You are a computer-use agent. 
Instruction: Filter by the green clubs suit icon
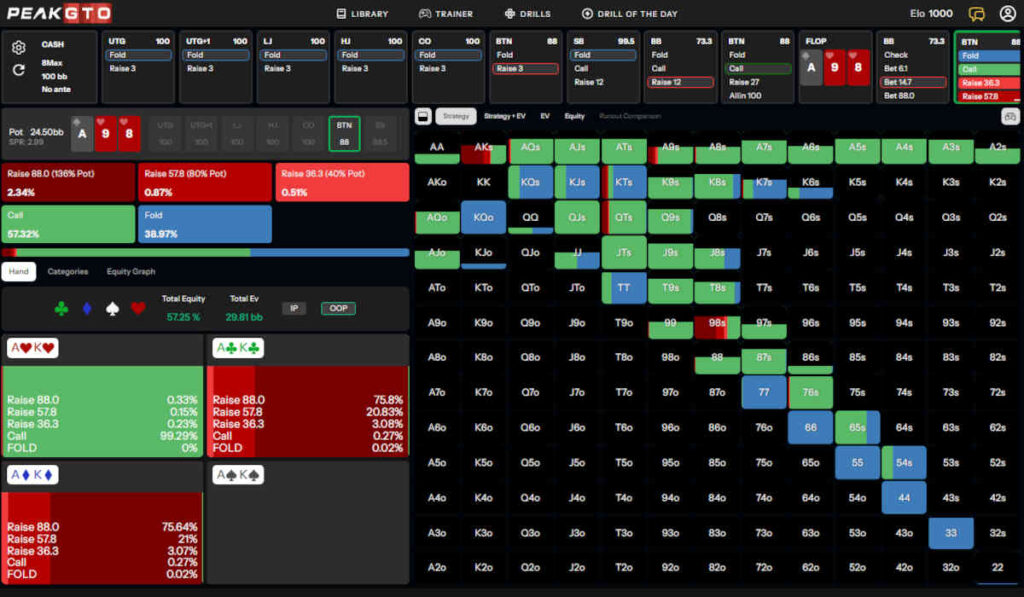pyautogui.click(x=62, y=309)
